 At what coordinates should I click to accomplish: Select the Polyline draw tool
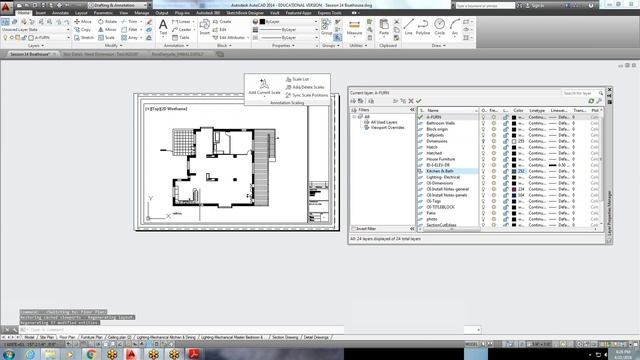423,27
